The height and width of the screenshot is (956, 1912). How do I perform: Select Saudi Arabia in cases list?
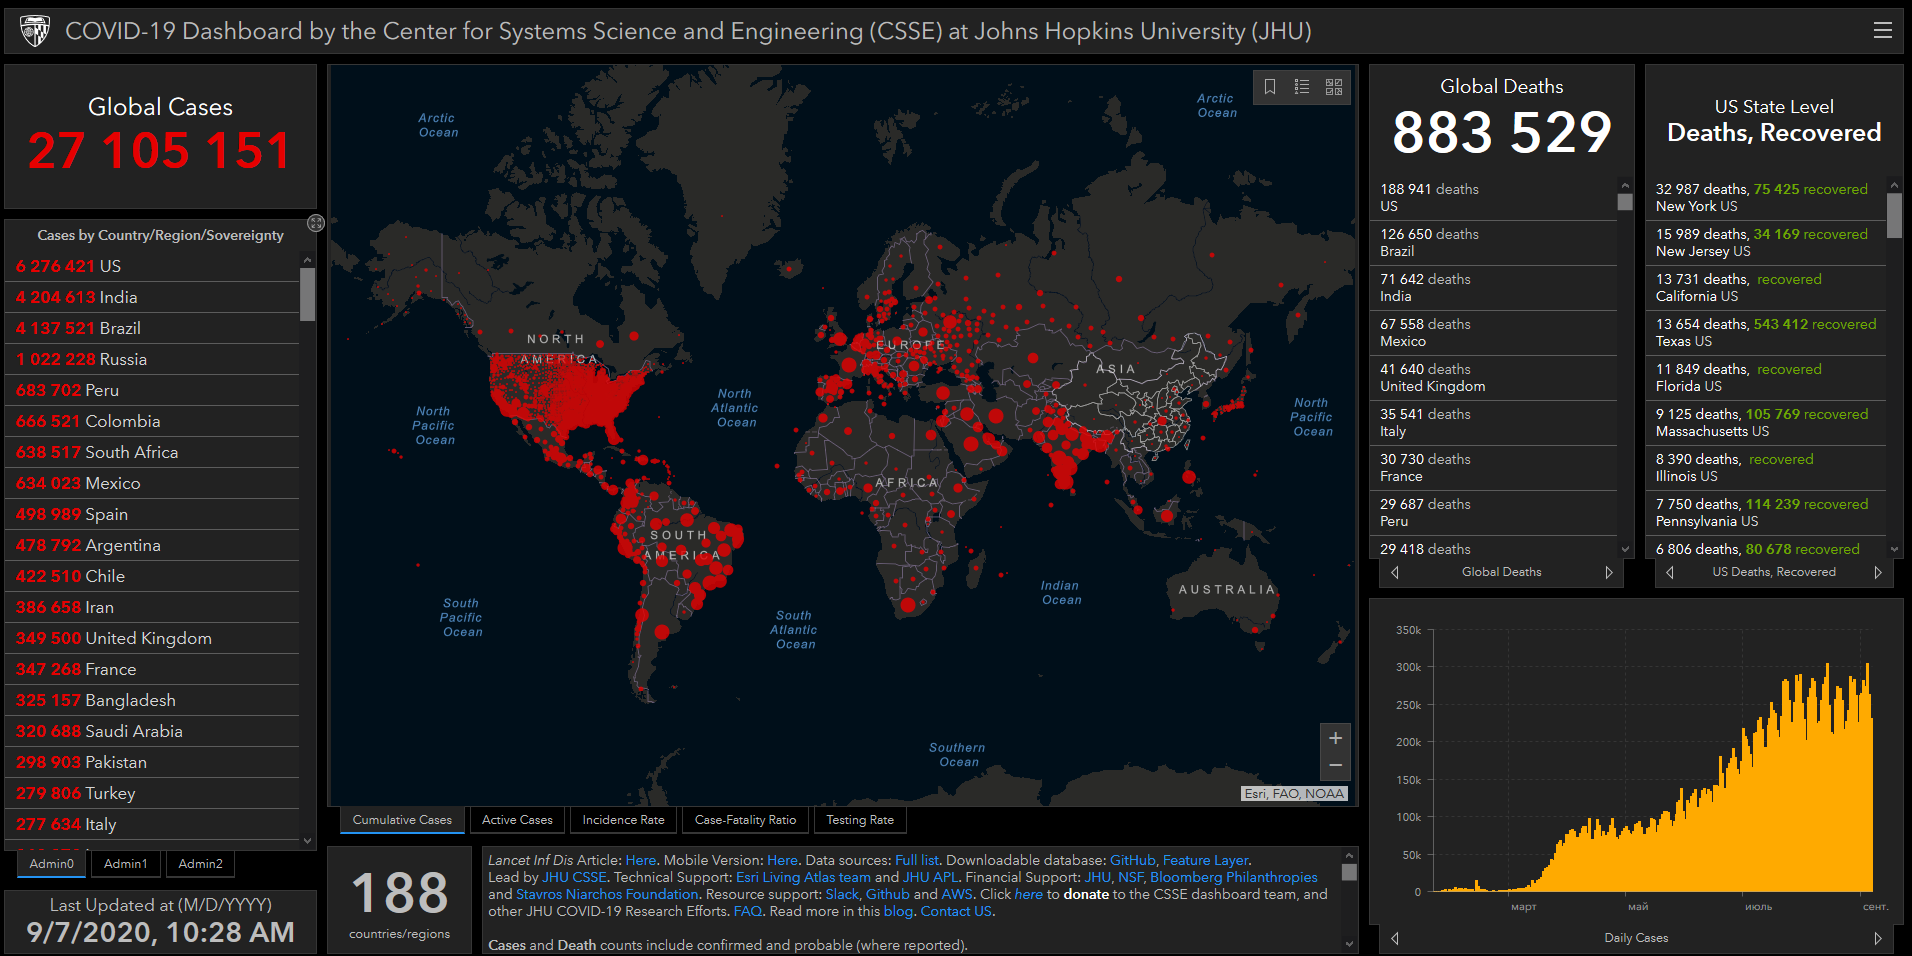point(152,731)
